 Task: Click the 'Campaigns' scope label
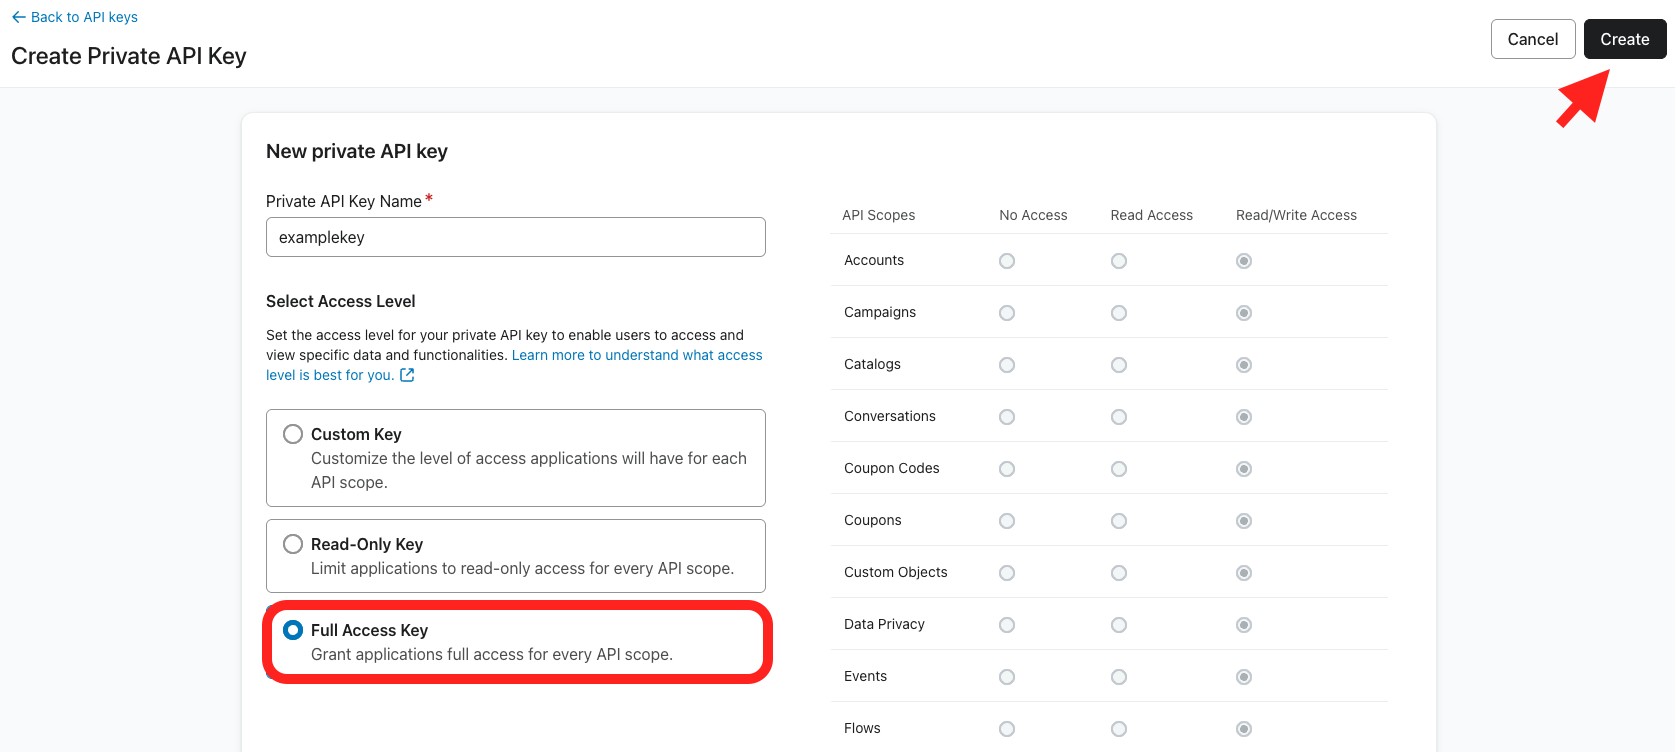tap(880, 312)
